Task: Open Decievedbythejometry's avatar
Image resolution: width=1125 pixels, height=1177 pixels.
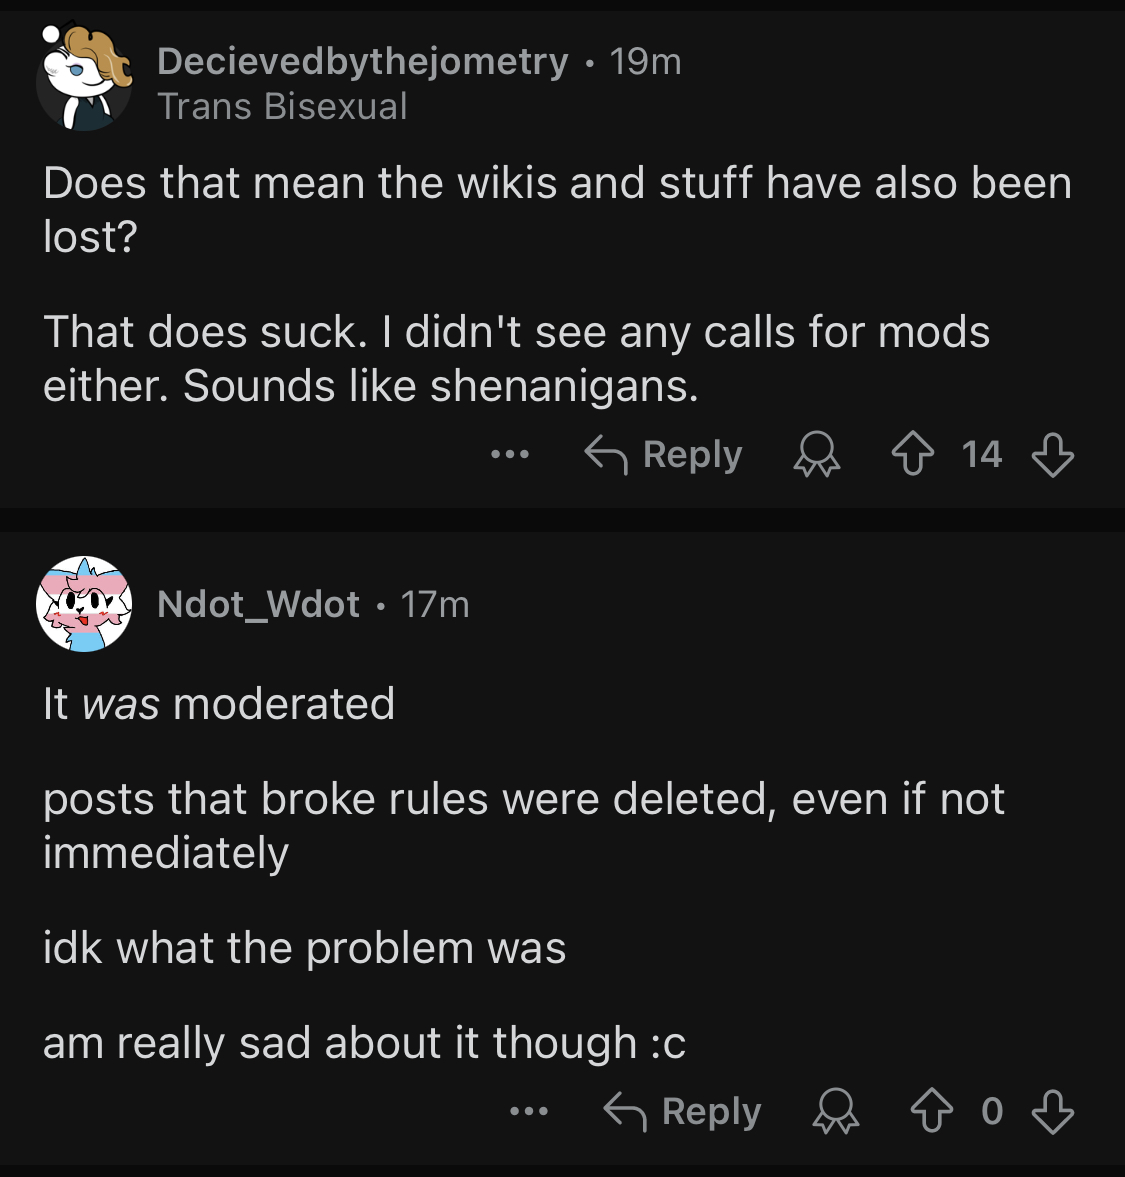Action: coord(84,77)
